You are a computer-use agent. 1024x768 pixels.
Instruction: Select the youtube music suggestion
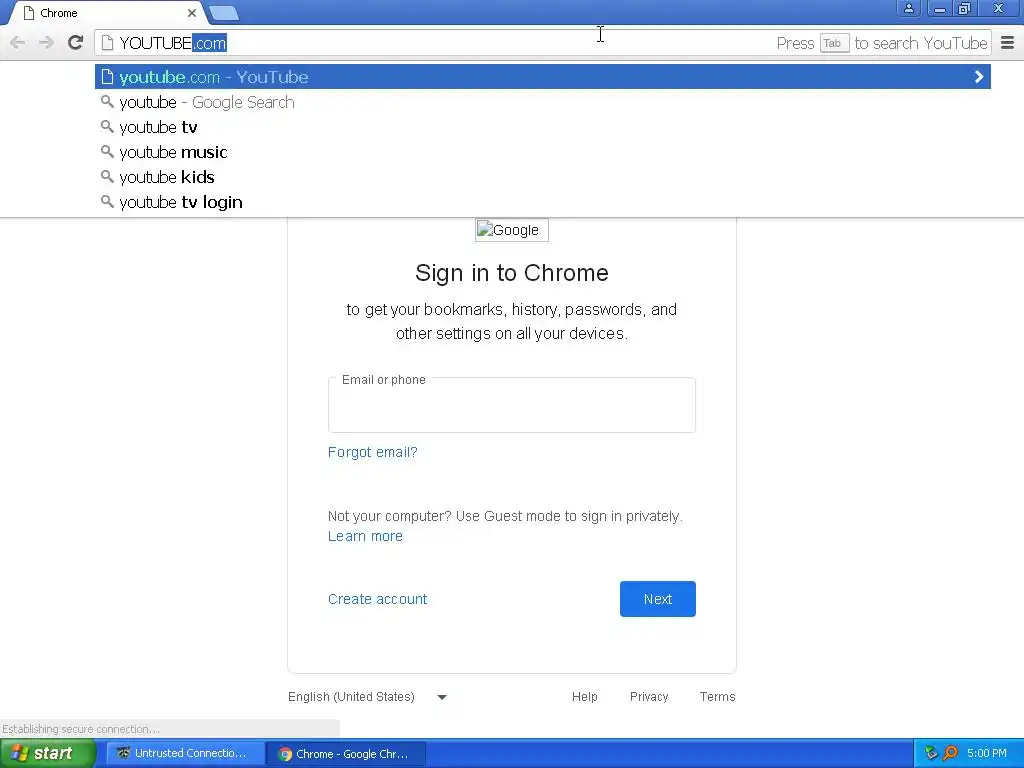point(543,152)
